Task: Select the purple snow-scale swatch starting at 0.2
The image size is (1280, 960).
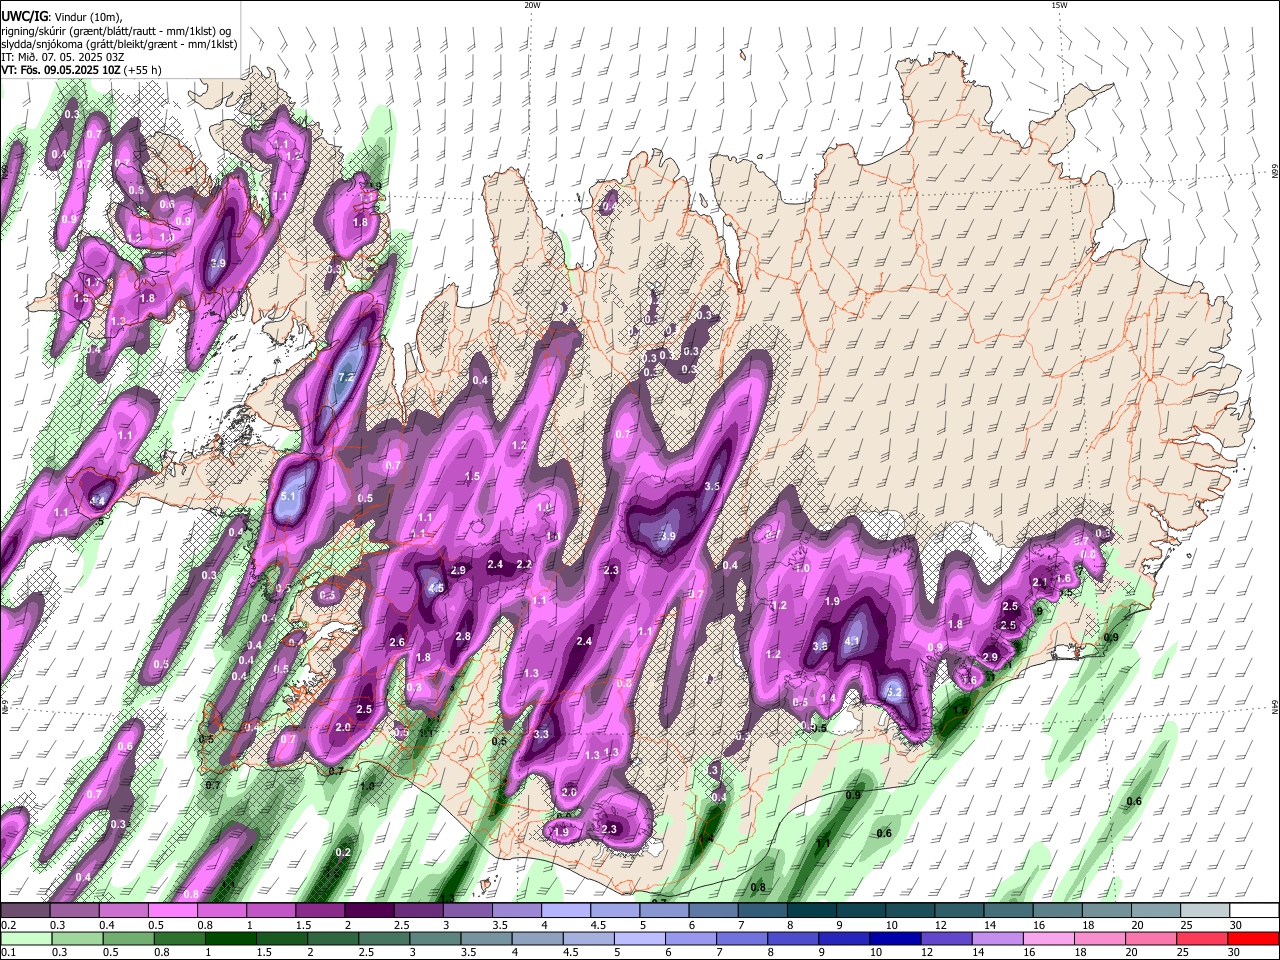Action: [x=27, y=911]
